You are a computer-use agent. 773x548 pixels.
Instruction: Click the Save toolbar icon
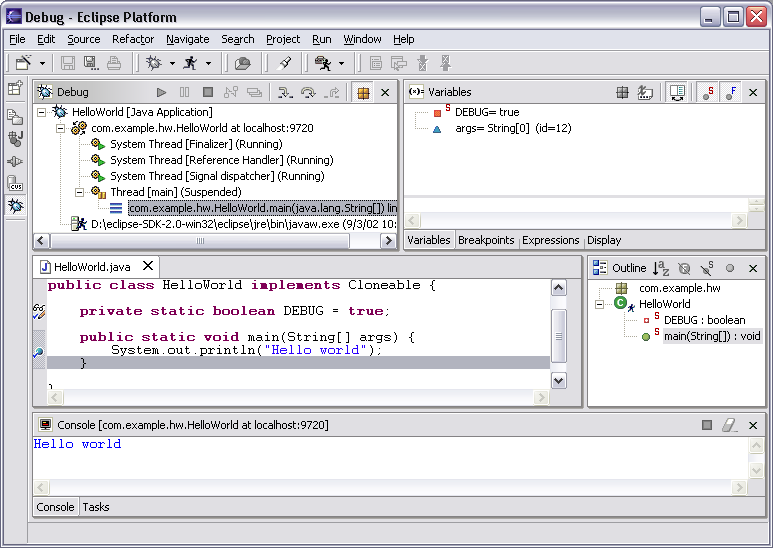pyautogui.click(x=68, y=63)
